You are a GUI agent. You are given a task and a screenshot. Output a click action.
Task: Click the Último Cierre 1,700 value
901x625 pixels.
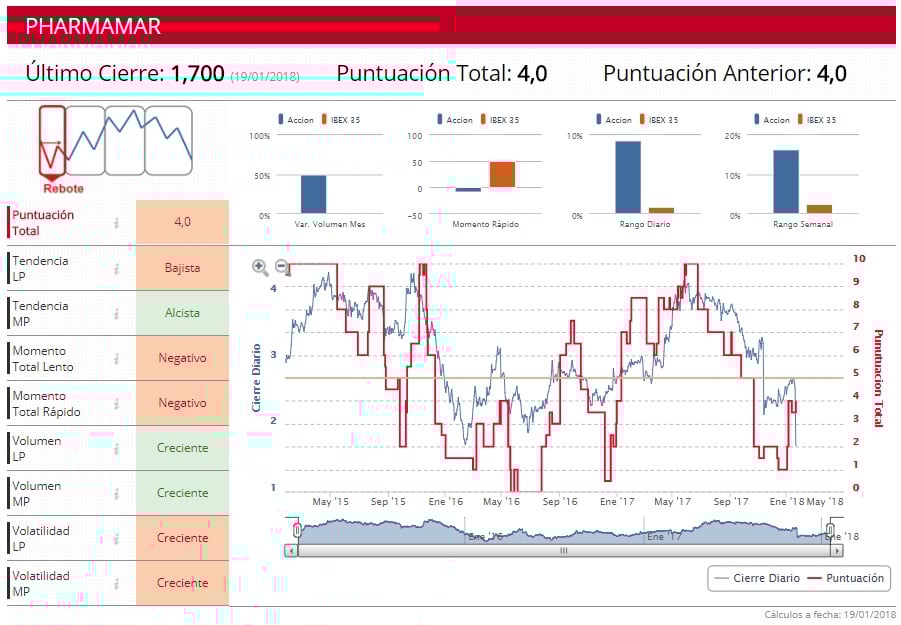click(x=197, y=74)
